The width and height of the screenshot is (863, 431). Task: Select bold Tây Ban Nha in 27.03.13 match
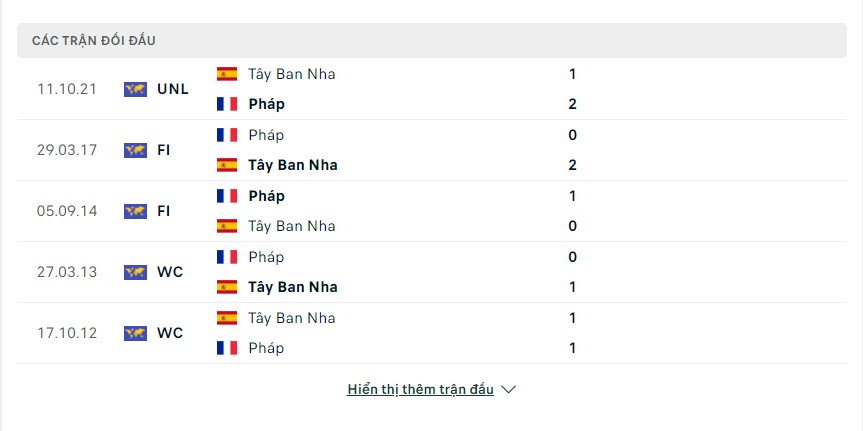[x=293, y=287]
